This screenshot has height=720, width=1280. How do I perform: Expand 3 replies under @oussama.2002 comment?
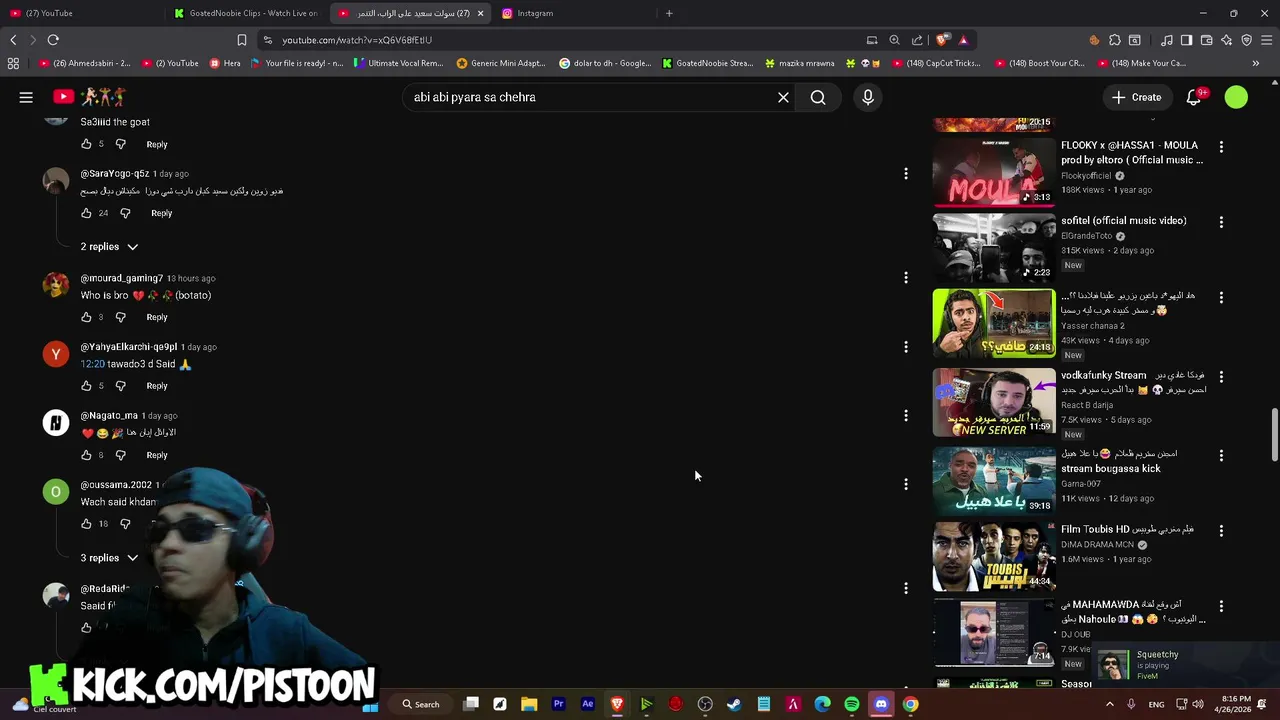(109, 558)
